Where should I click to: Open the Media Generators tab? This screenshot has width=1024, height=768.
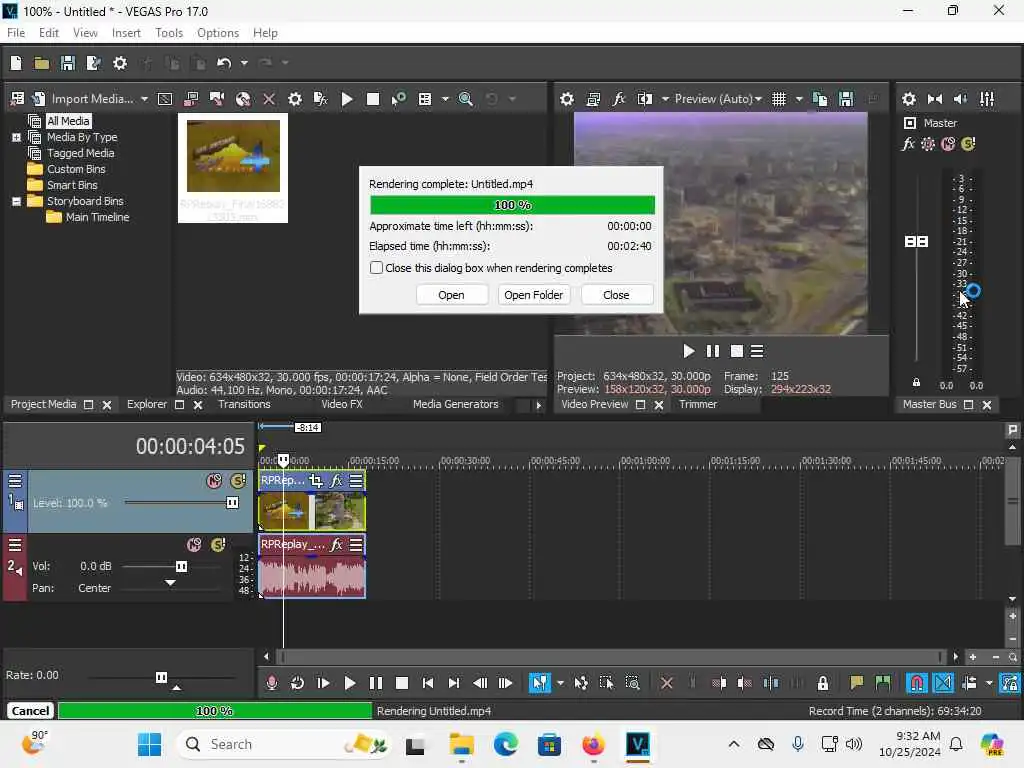[x=456, y=404]
